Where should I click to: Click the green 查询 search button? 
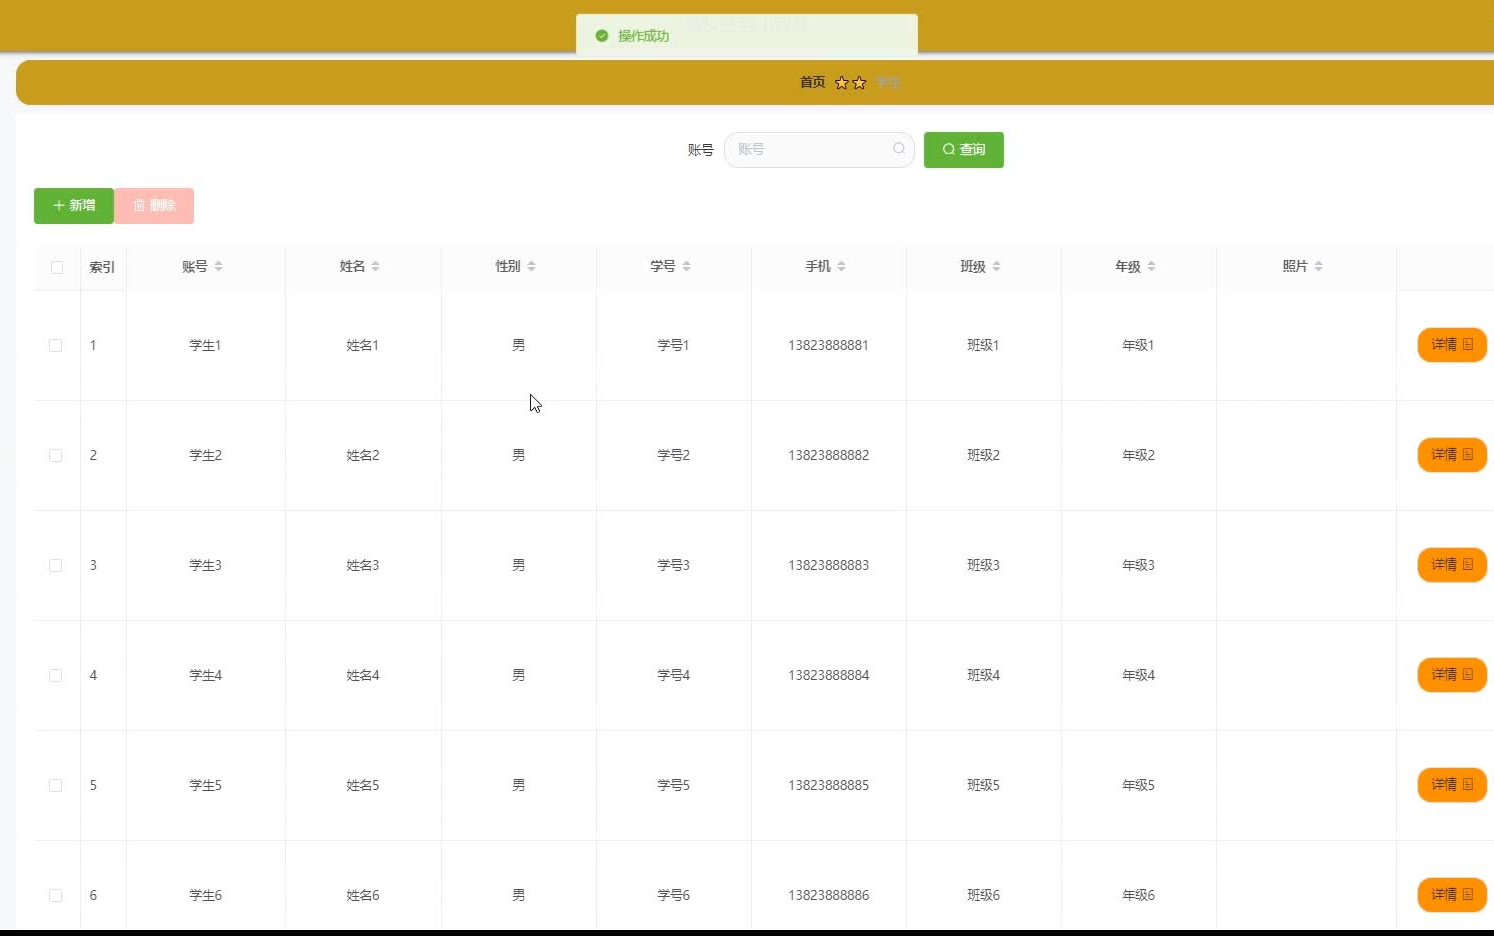point(964,150)
